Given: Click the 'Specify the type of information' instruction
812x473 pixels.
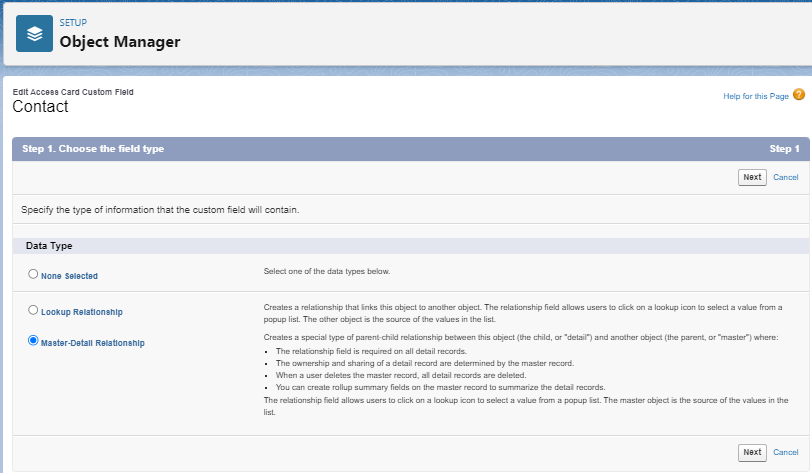Looking at the screenshot, I should tap(160, 210).
